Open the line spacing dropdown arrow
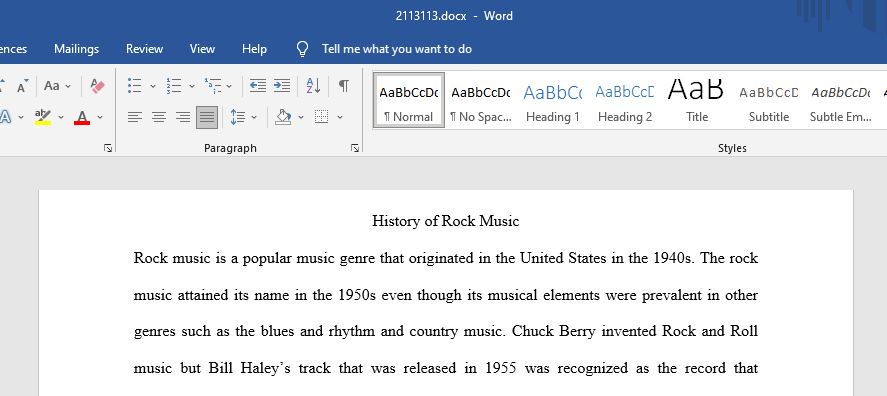The height and width of the screenshot is (396, 887). tap(253, 117)
